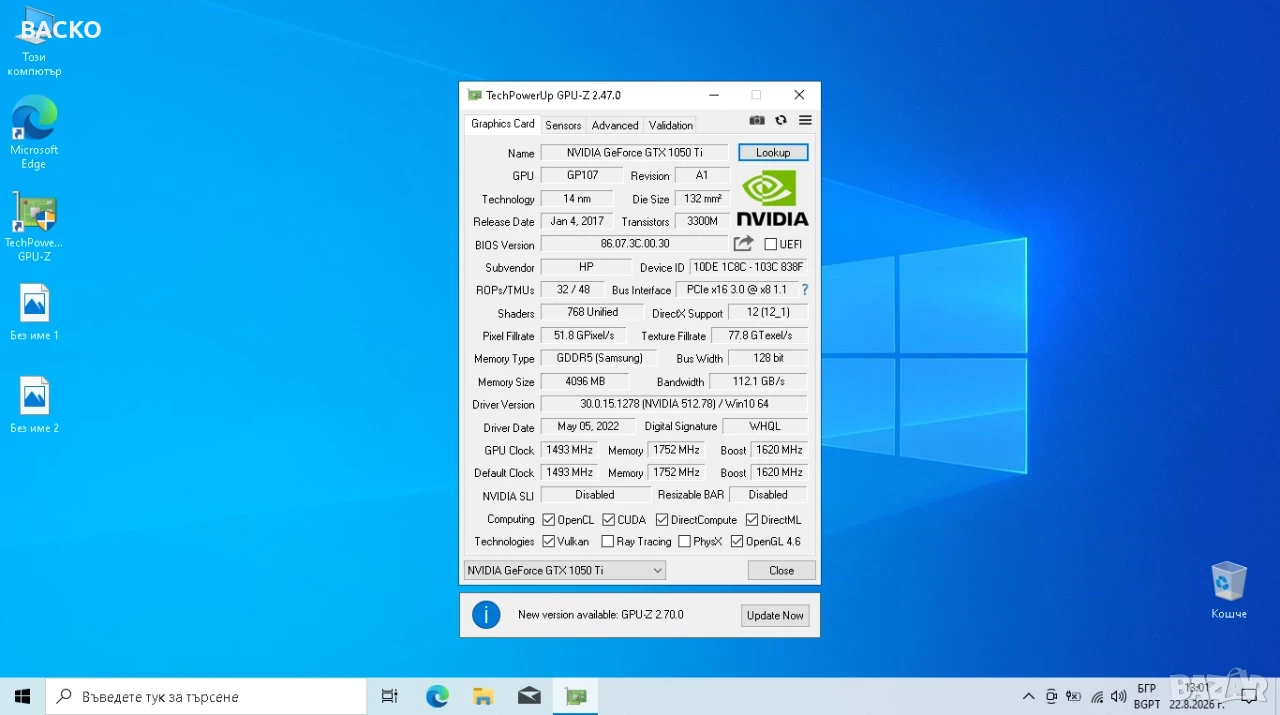Switch to the Sensors tab

pos(563,125)
